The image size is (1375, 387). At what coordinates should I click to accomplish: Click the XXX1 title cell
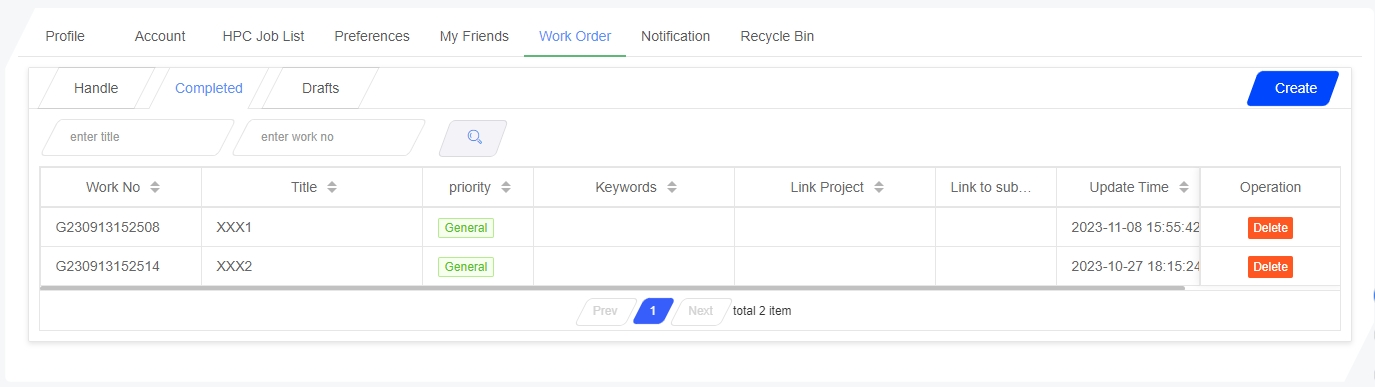(312, 227)
